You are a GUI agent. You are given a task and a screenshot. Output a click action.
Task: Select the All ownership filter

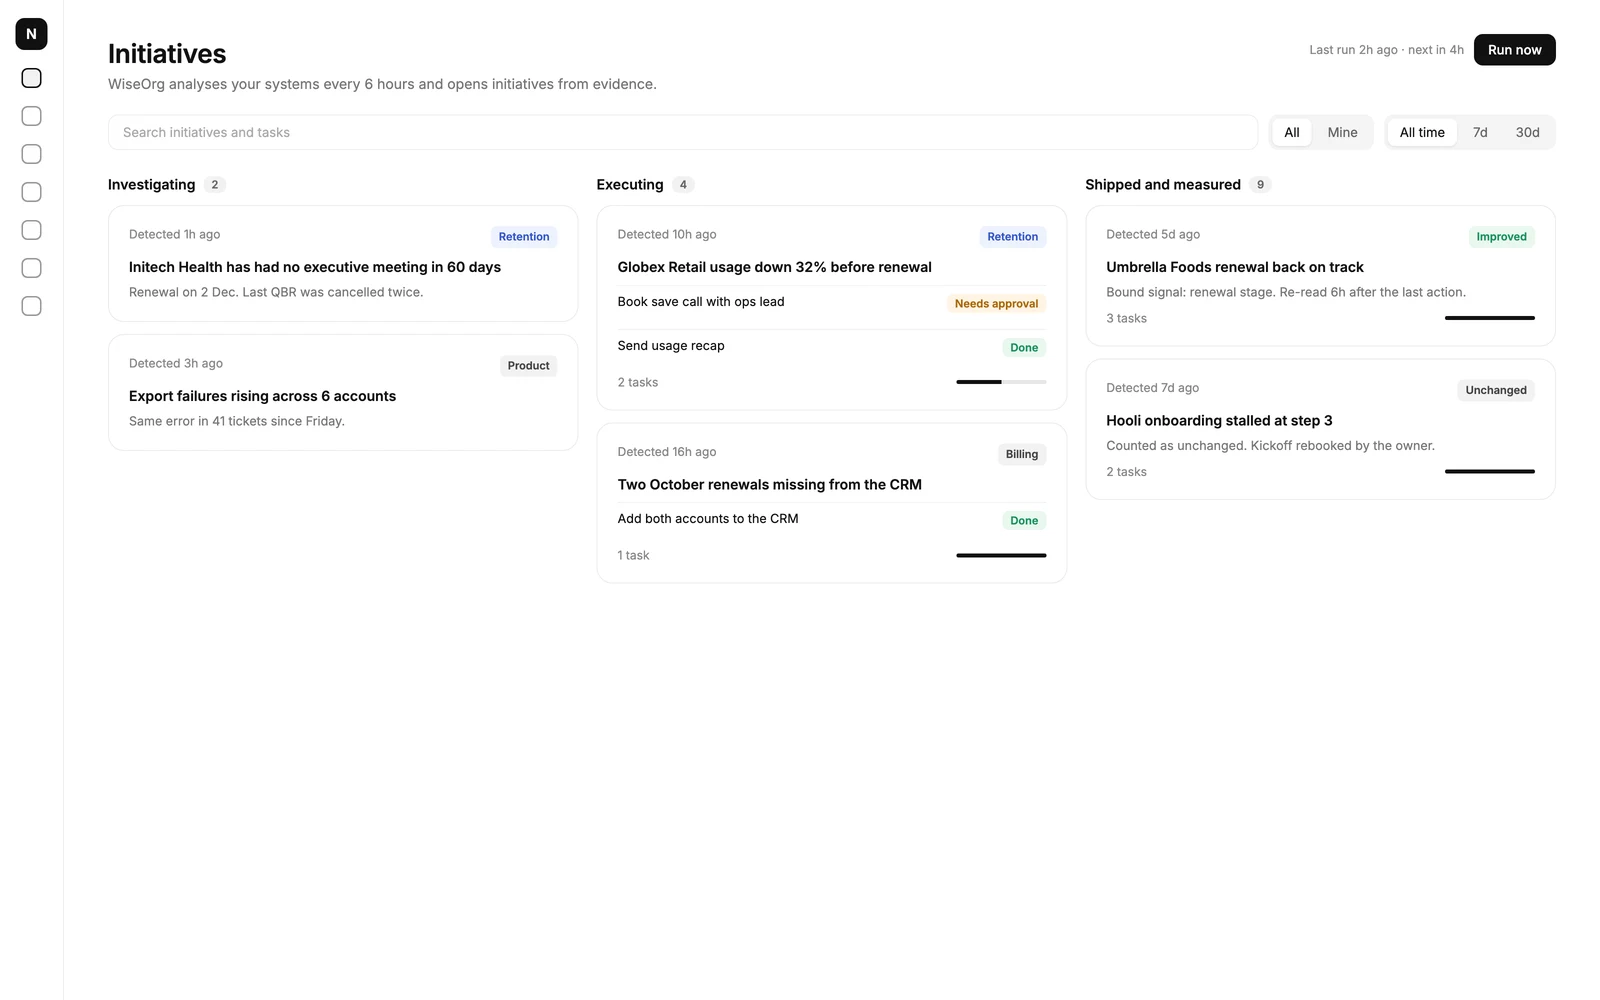(x=1292, y=132)
